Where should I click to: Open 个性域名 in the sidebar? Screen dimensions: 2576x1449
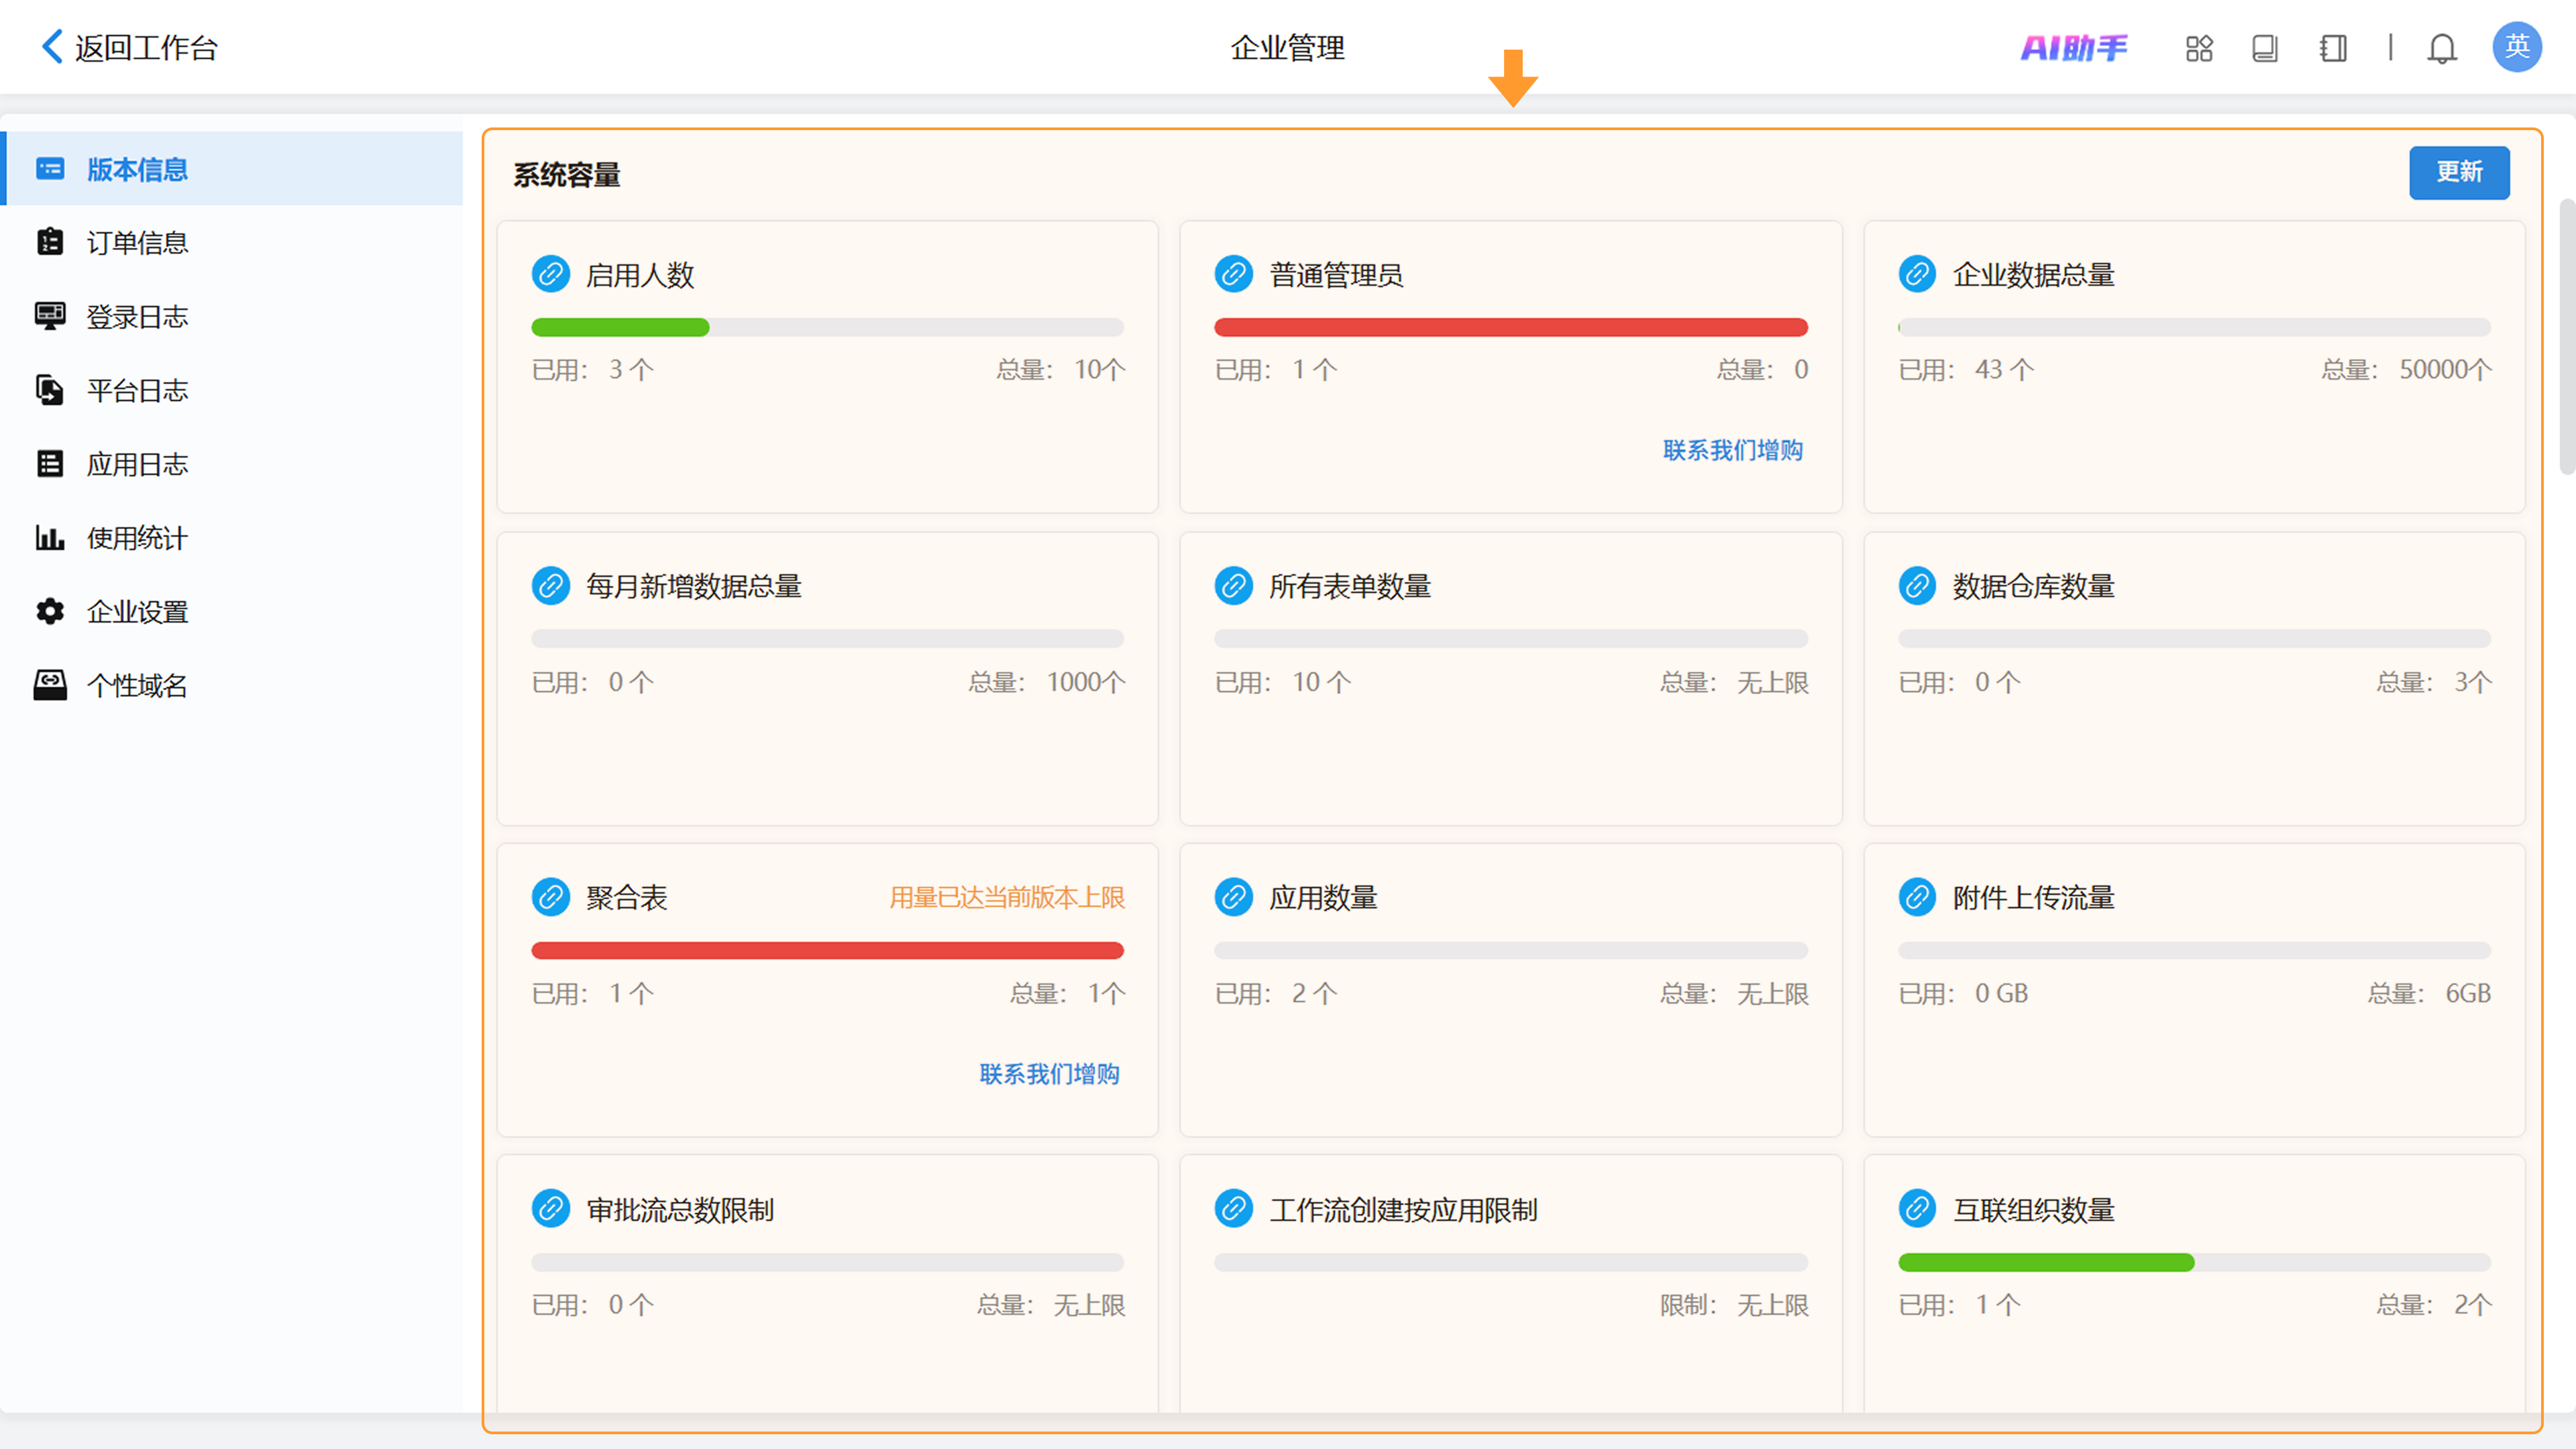(x=232, y=685)
